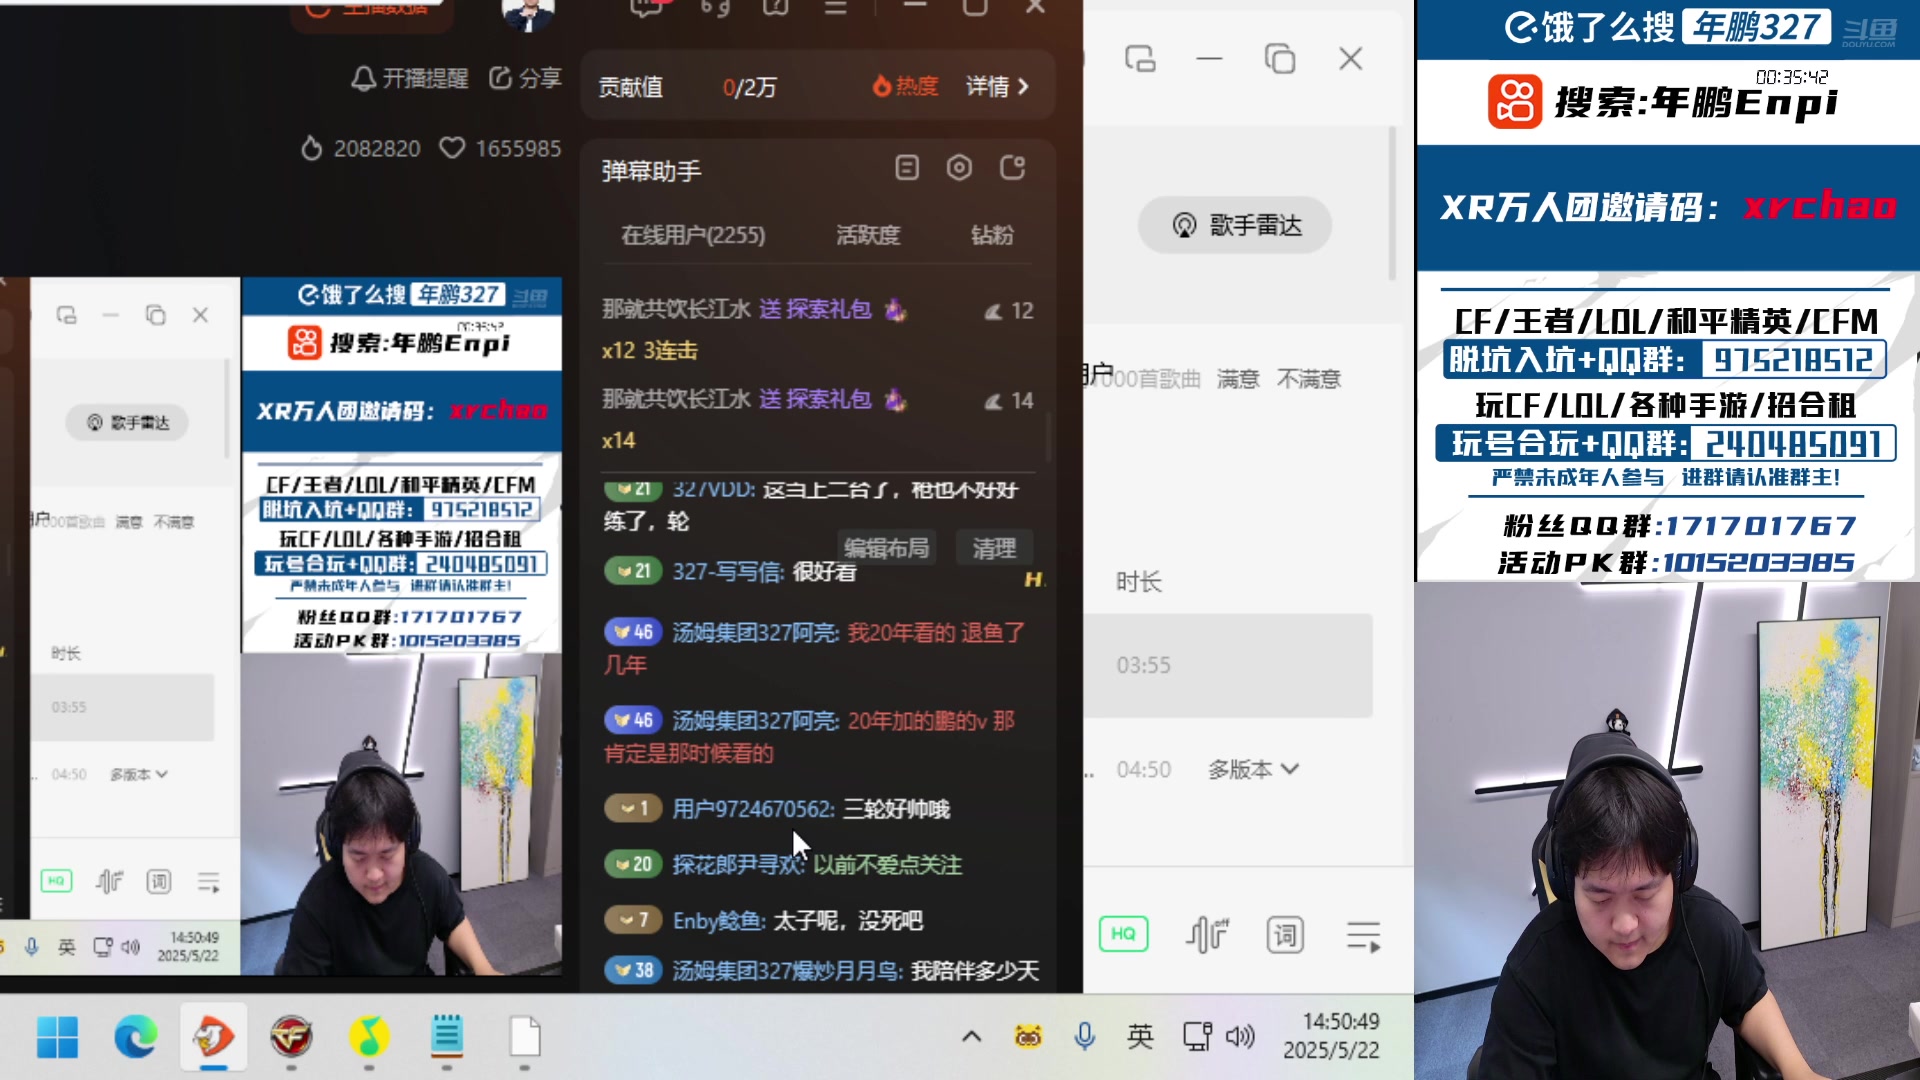Image resolution: width=1920 pixels, height=1080 pixels.
Task: Open the 歌手雷达 singer radar
Action: pos(1235,225)
